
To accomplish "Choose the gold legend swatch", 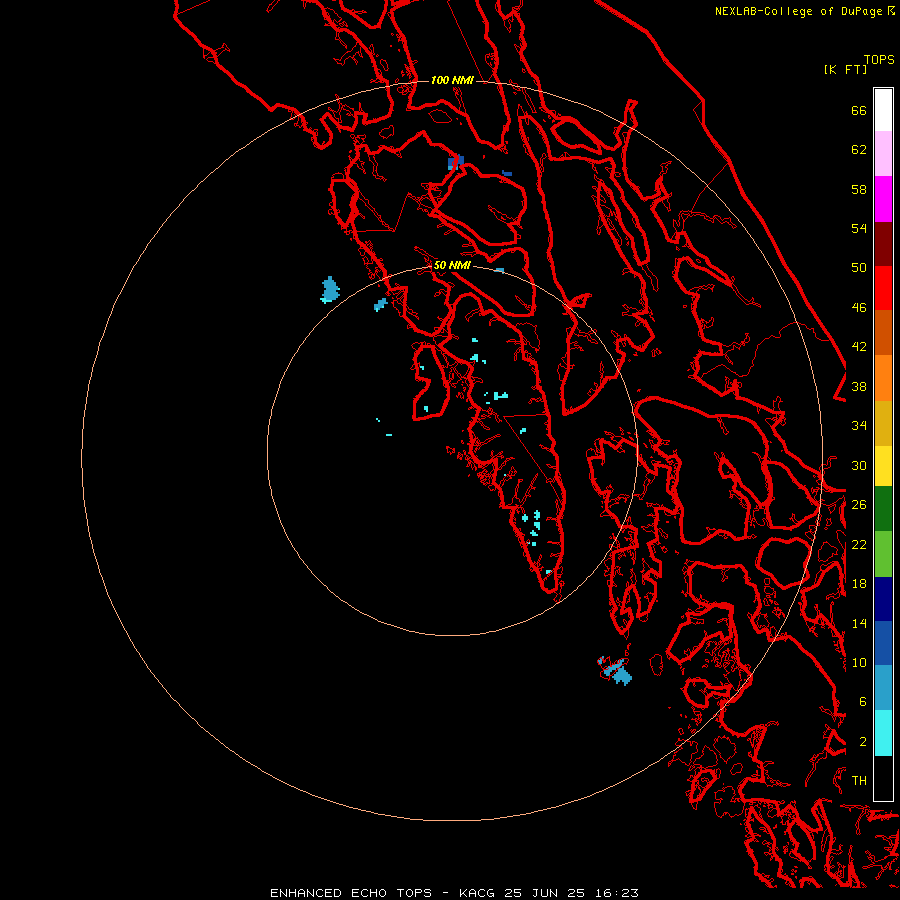I will pyautogui.click(x=883, y=422).
